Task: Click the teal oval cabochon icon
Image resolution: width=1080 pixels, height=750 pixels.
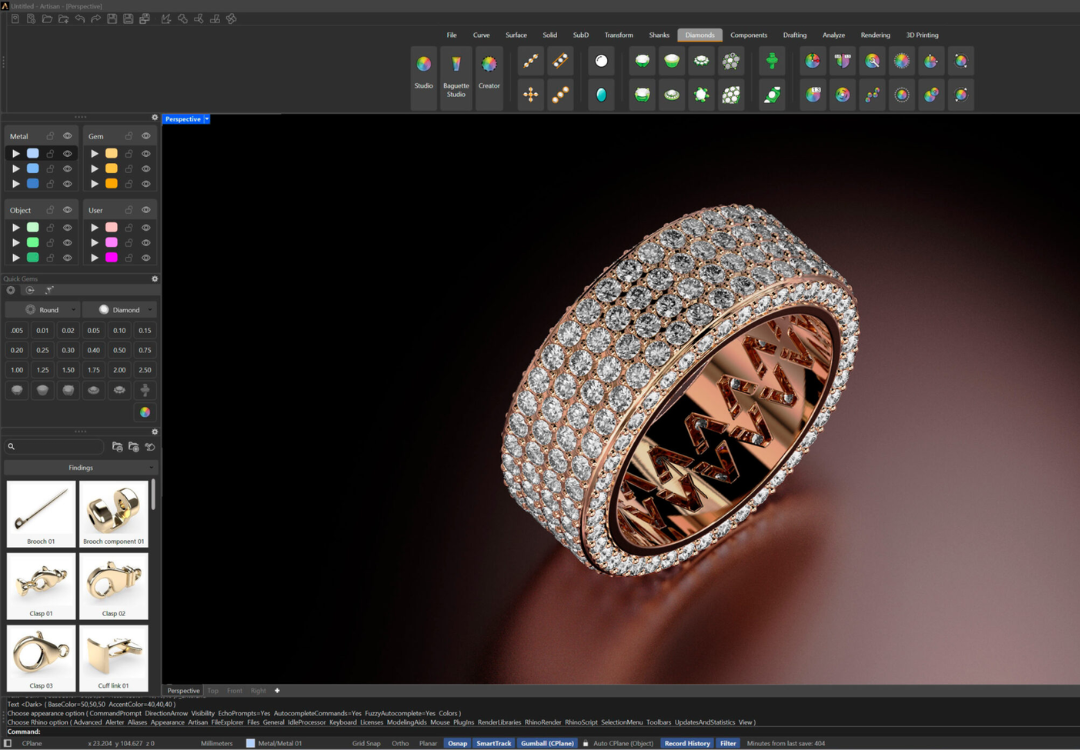Action: [x=601, y=94]
